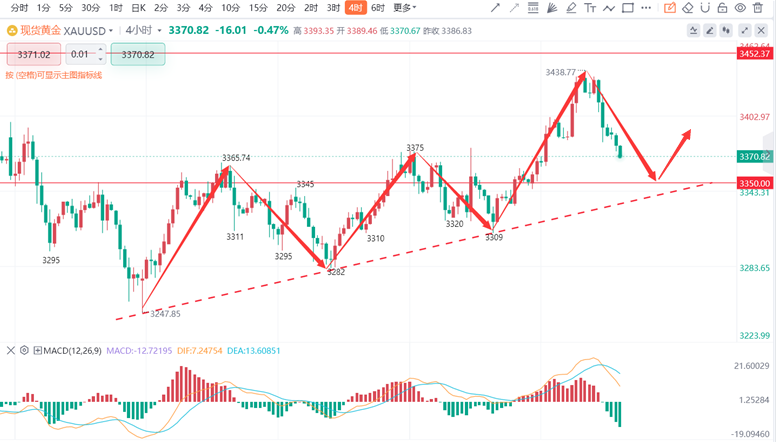This screenshot has height=442, width=776.
Task: Click the gold symbol coin icon
Action: 12,31
